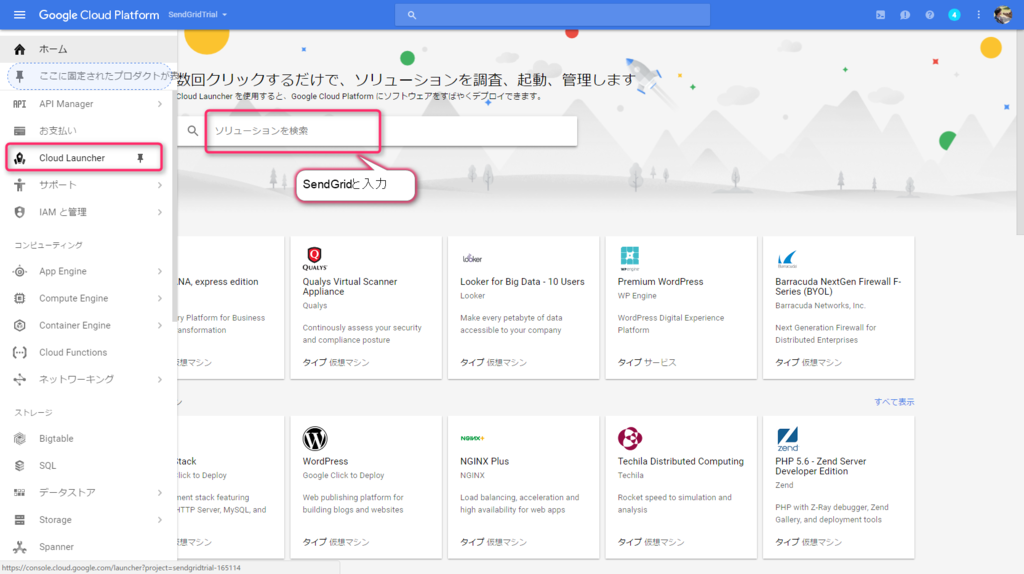Open the notifications badge icon

(954, 14)
